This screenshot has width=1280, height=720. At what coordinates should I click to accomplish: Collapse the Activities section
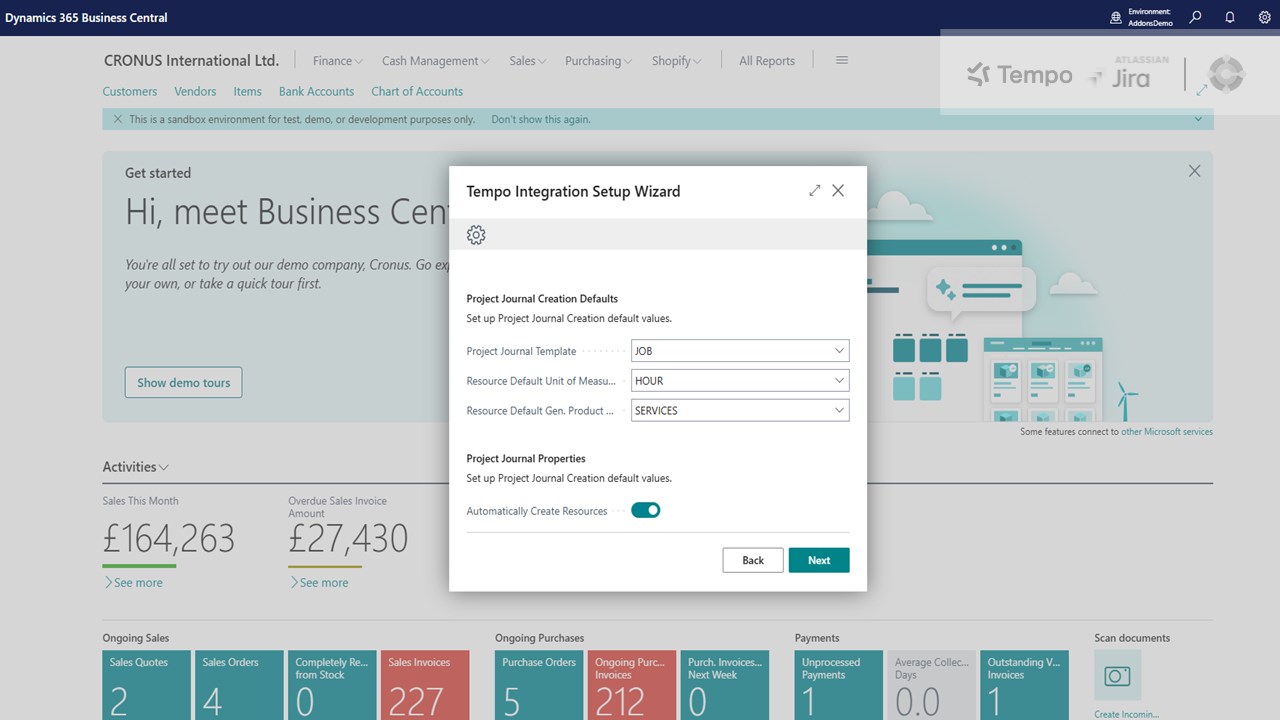point(135,467)
